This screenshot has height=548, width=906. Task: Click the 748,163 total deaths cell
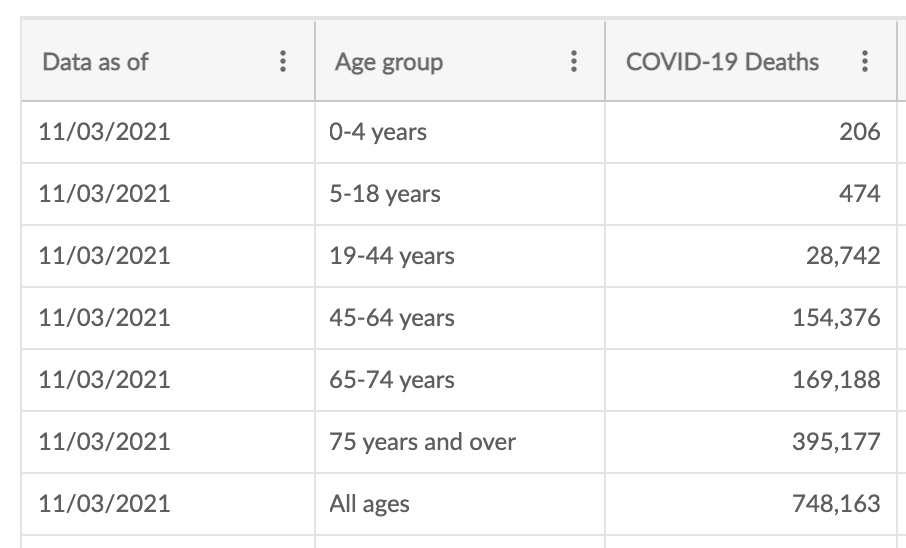tap(751, 503)
